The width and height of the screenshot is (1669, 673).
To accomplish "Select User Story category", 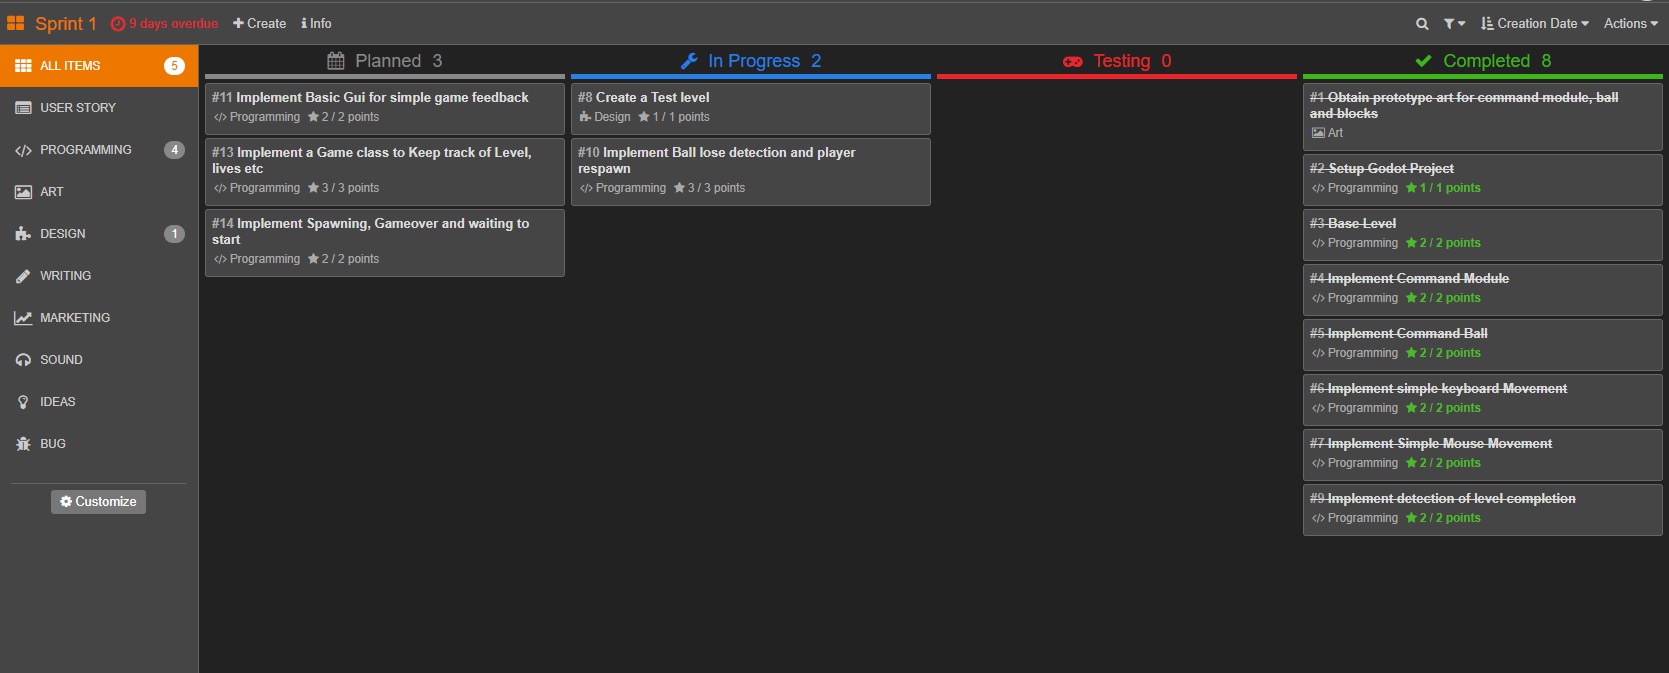I will click(99, 108).
